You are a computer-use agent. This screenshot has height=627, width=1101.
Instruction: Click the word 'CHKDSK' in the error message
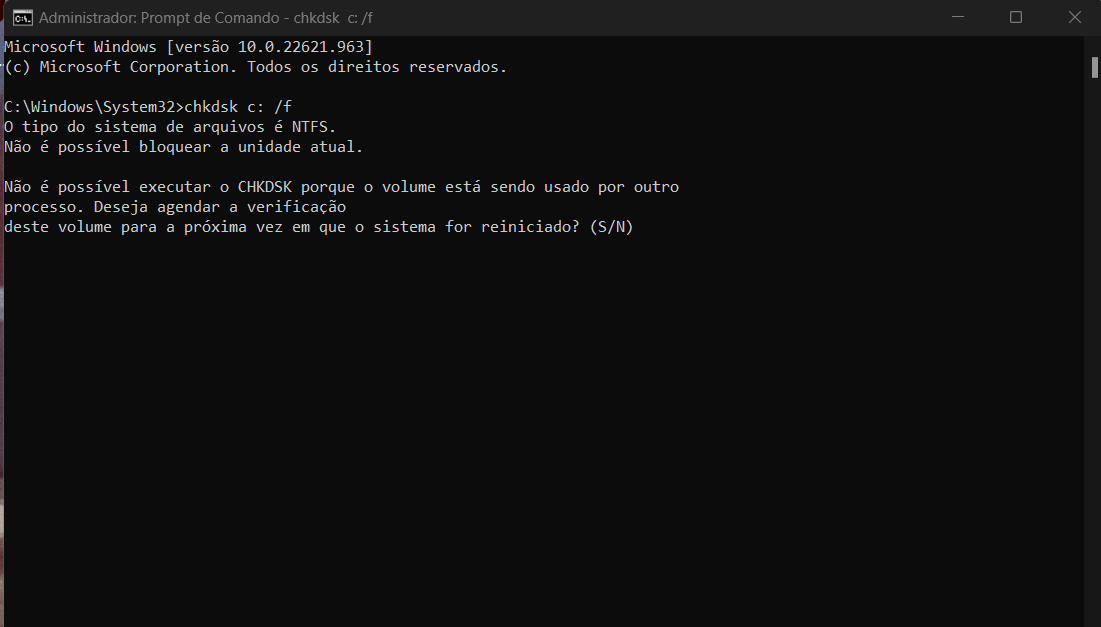(x=265, y=187)
